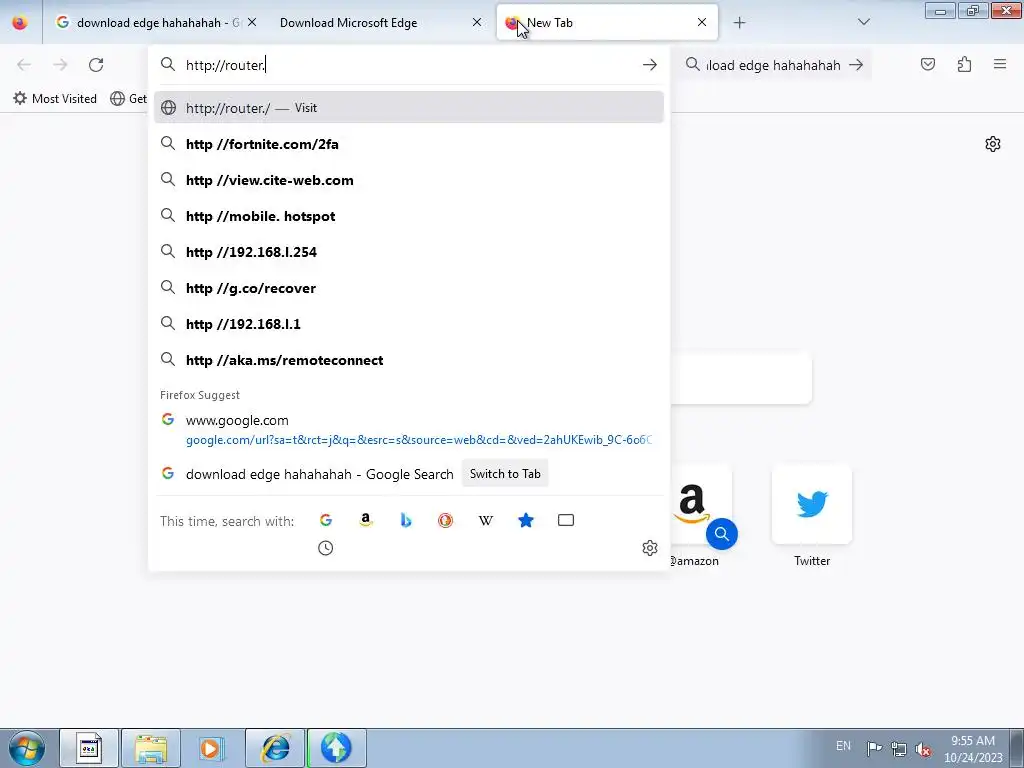The image size is (1024, 768).
Task: Choose mobile. hotspot suggestion
Action: pos(409,216)
